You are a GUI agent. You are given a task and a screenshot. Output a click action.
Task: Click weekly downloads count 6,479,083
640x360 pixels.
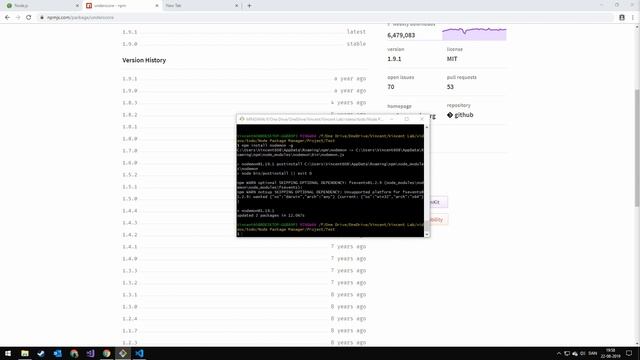pyautogui.click(x=401, y=35)
